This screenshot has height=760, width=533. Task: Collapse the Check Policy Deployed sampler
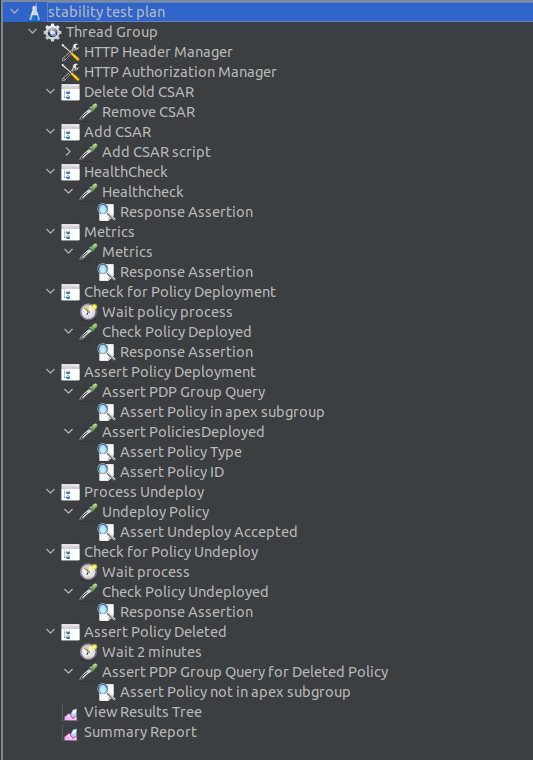point(68,332)
